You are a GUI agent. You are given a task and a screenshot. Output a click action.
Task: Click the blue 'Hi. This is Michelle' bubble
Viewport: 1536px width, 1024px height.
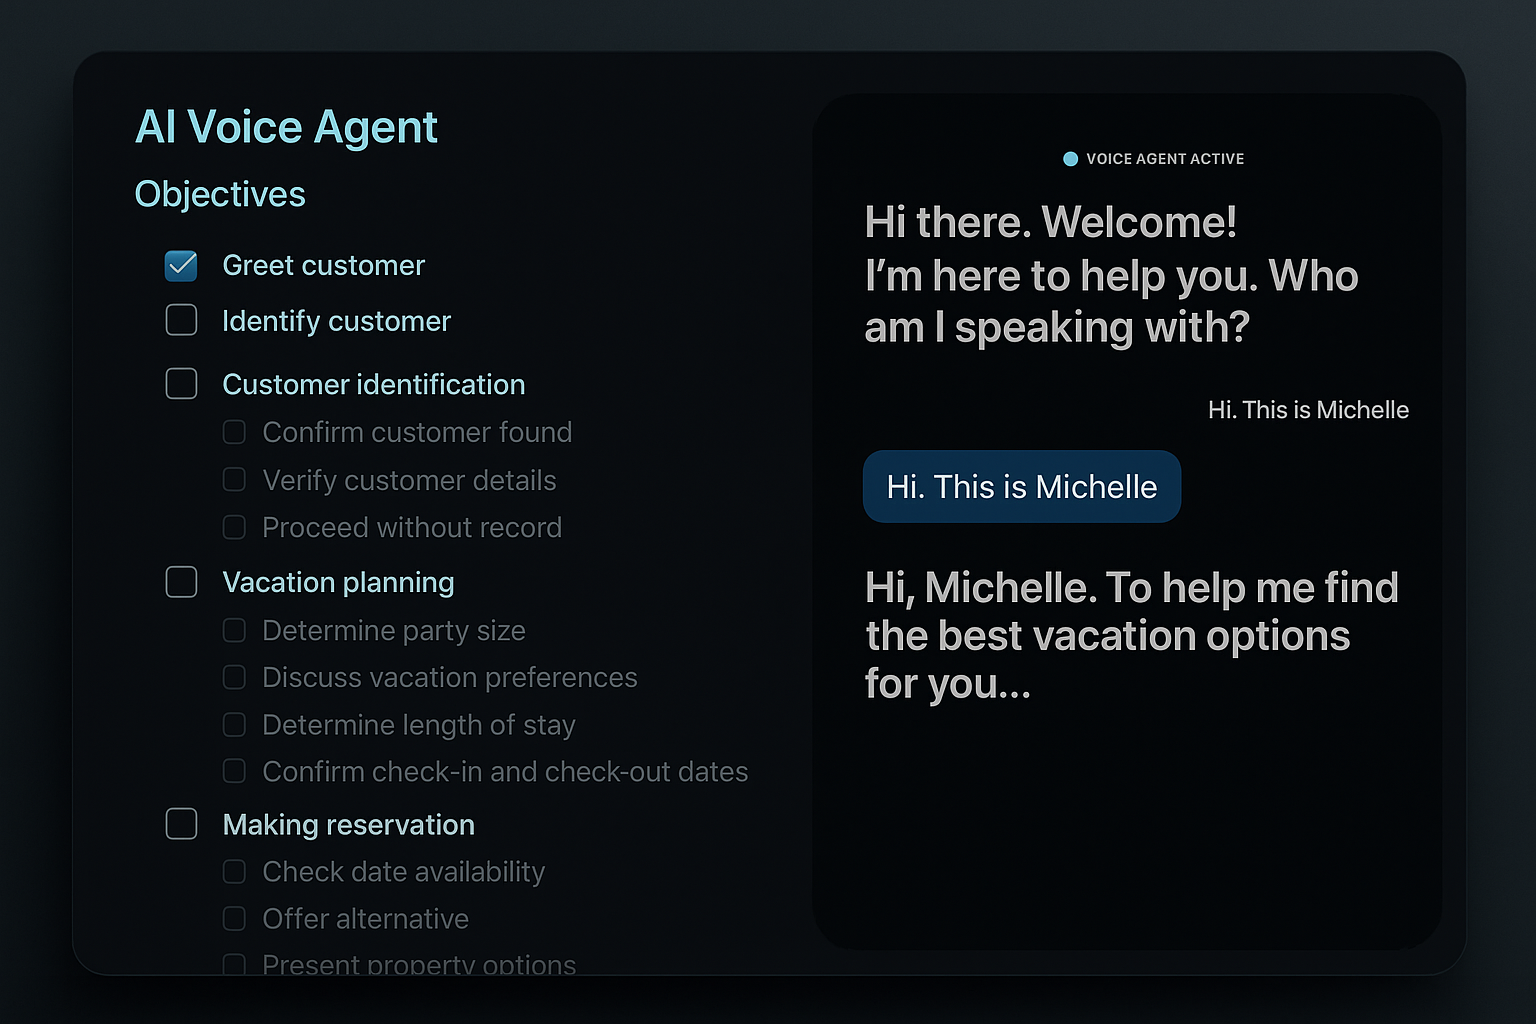tap(1021, 487)
